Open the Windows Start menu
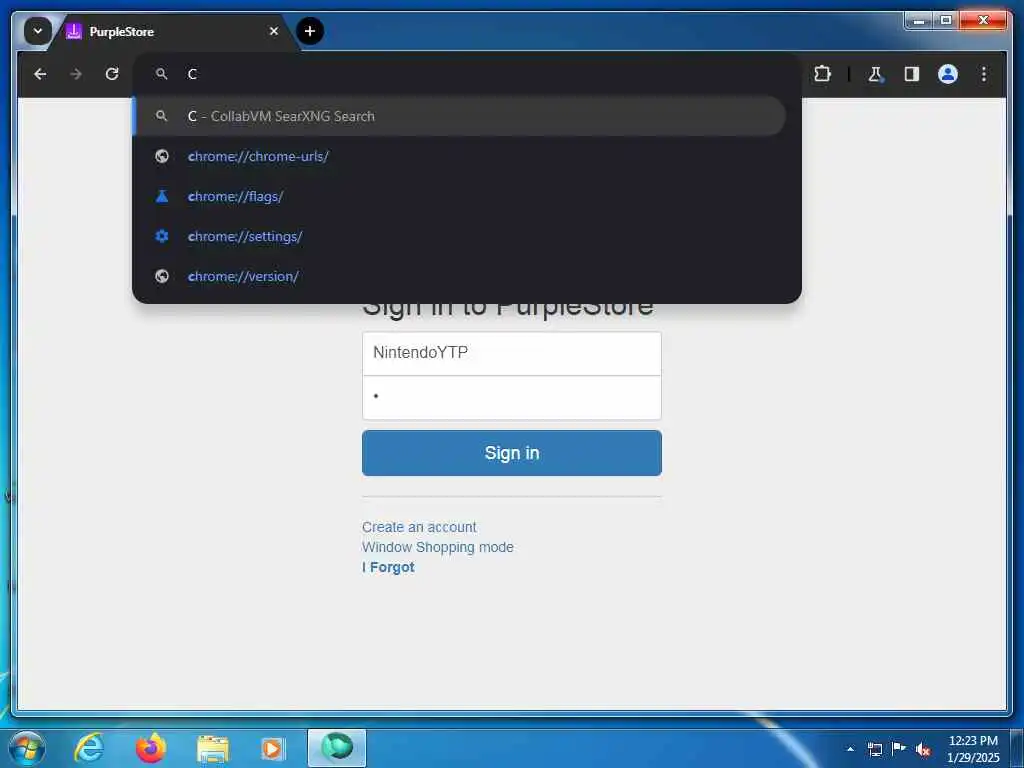 [x=26, y=748]
